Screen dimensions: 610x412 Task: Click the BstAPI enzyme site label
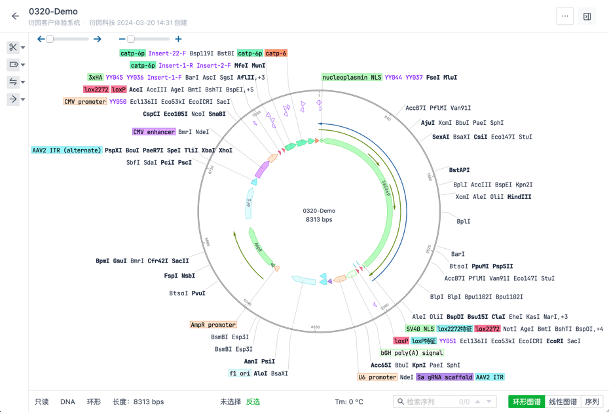[x=459, y=170]
